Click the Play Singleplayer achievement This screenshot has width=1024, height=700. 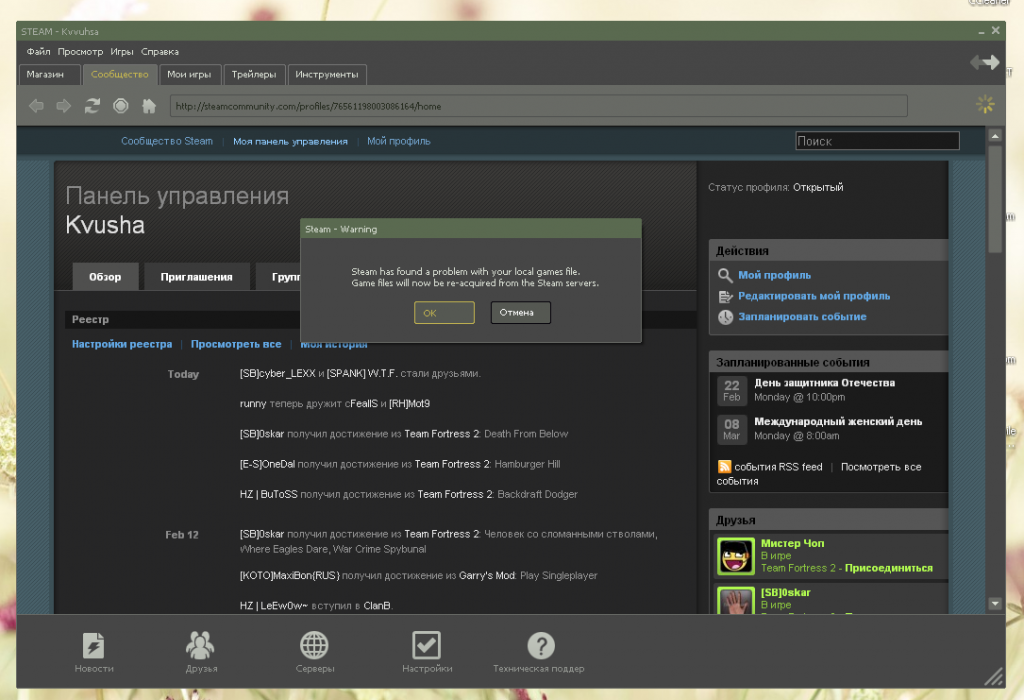[x=559, y=575]
